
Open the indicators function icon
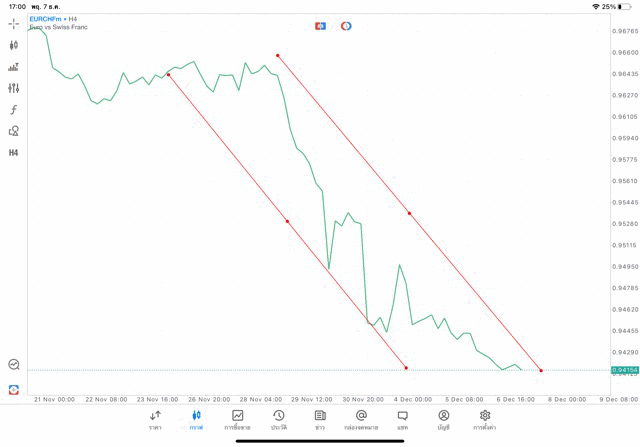click(x=14, y=110)
